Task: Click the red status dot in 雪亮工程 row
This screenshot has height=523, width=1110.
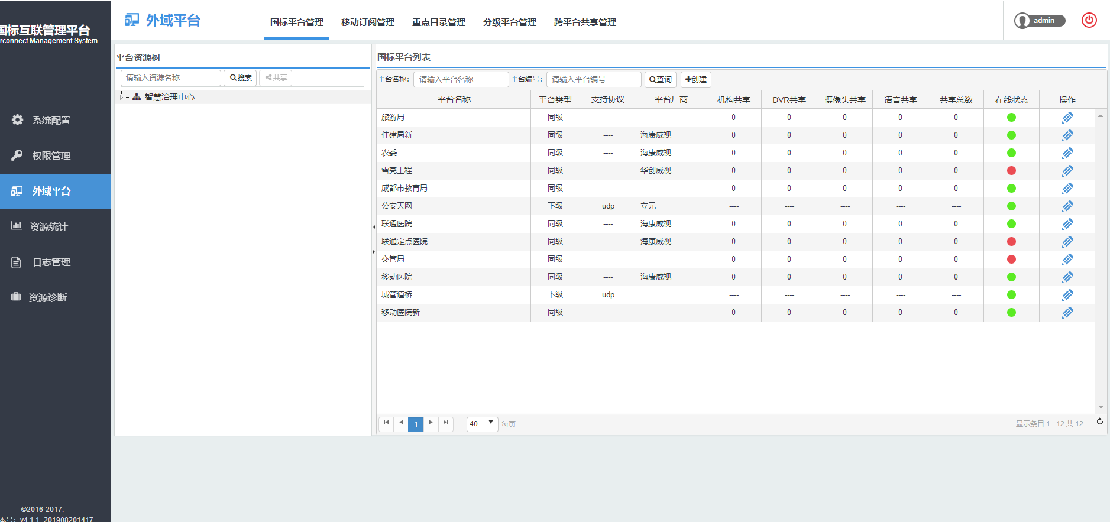Action: [x=1012, y=171]
